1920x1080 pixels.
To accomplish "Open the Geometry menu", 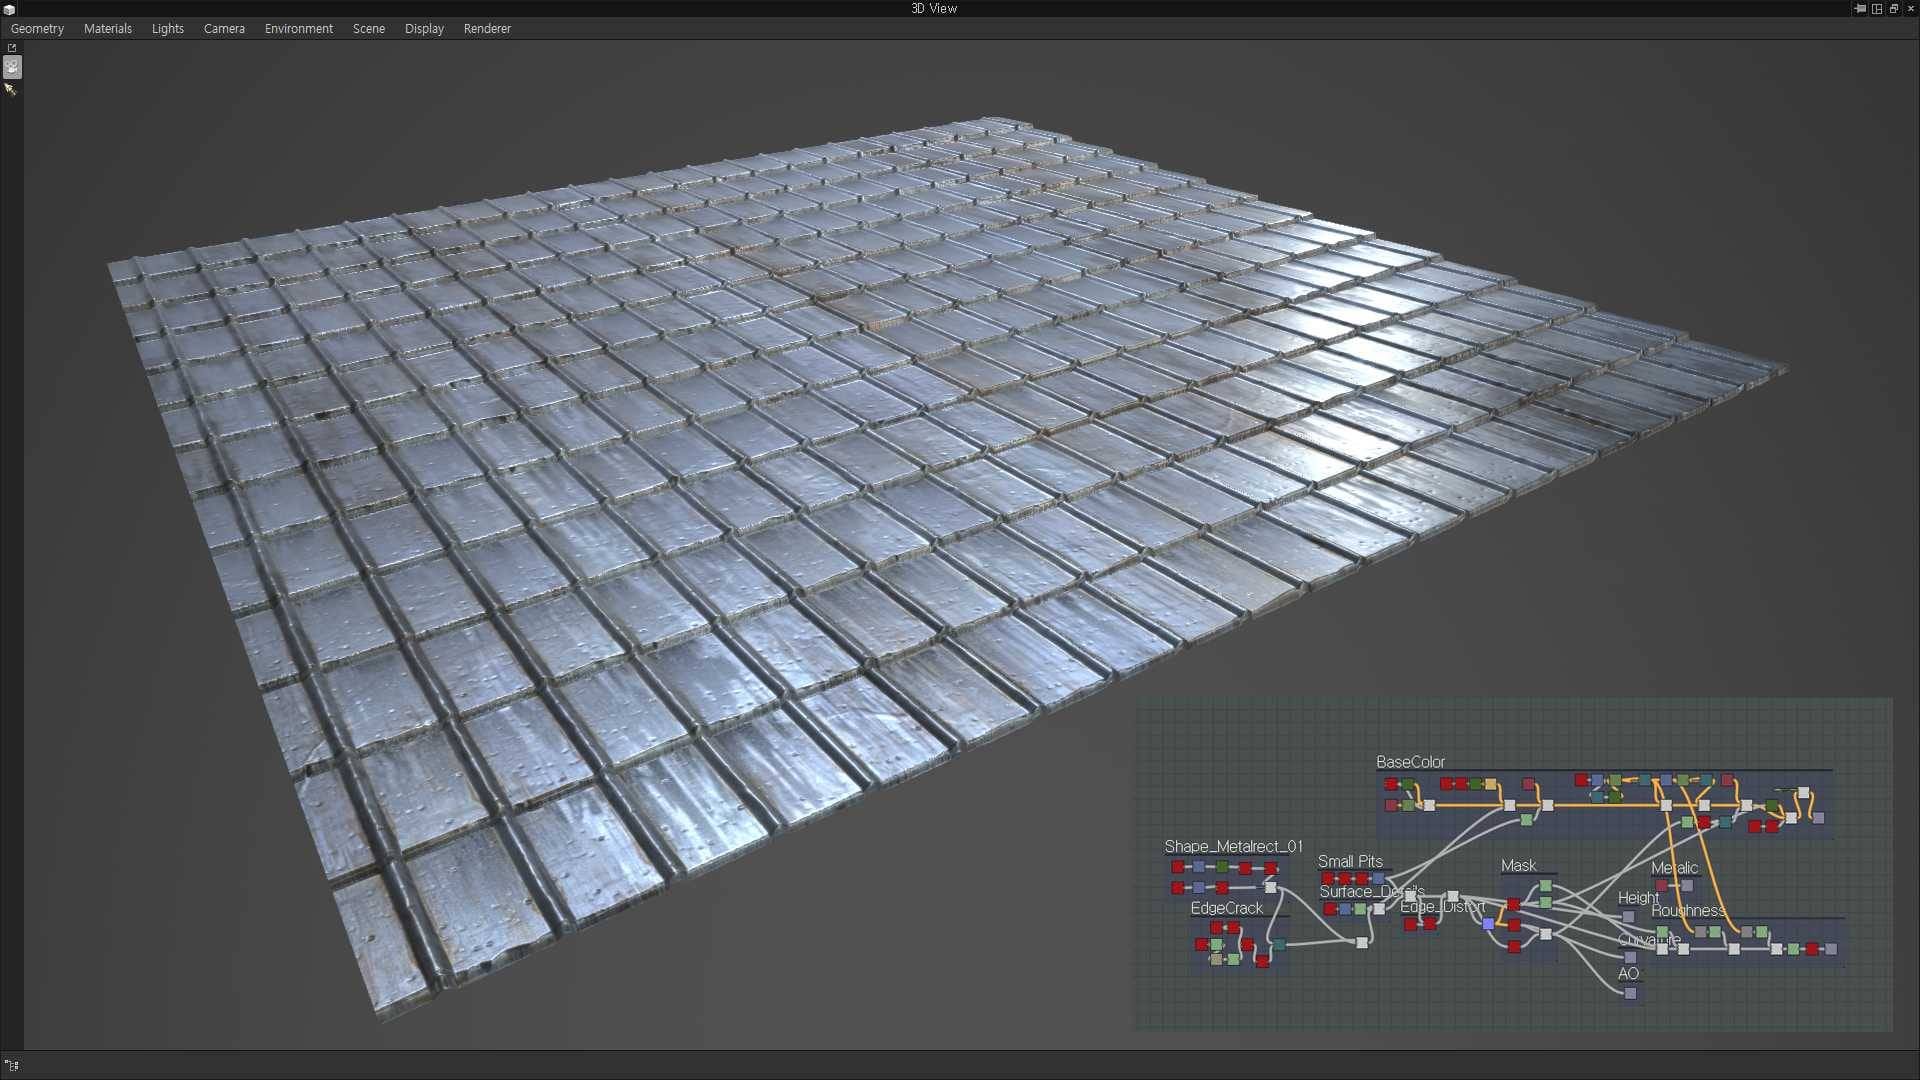I will click(x=37, y=29).
